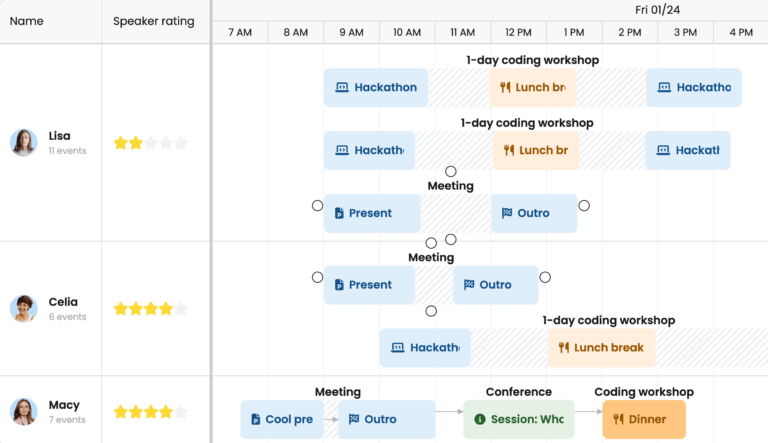Open Lisa's top Lunch break event

pyautogui.click(x=533, y=88)
